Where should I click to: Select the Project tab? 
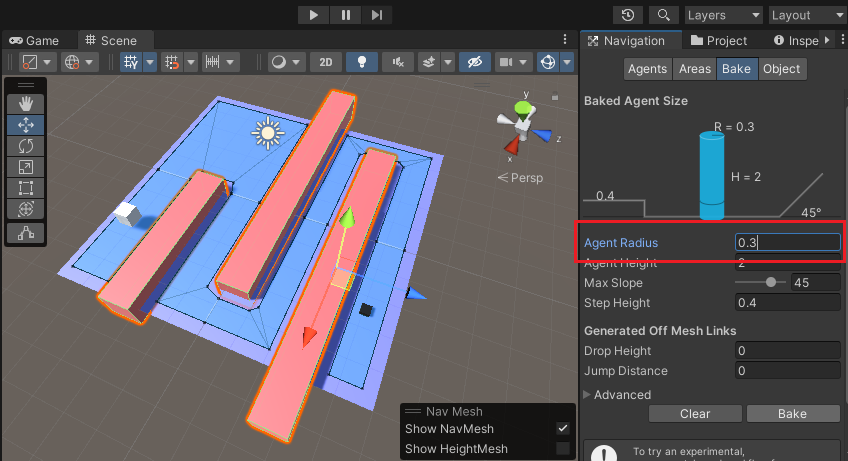coord(719,41)
